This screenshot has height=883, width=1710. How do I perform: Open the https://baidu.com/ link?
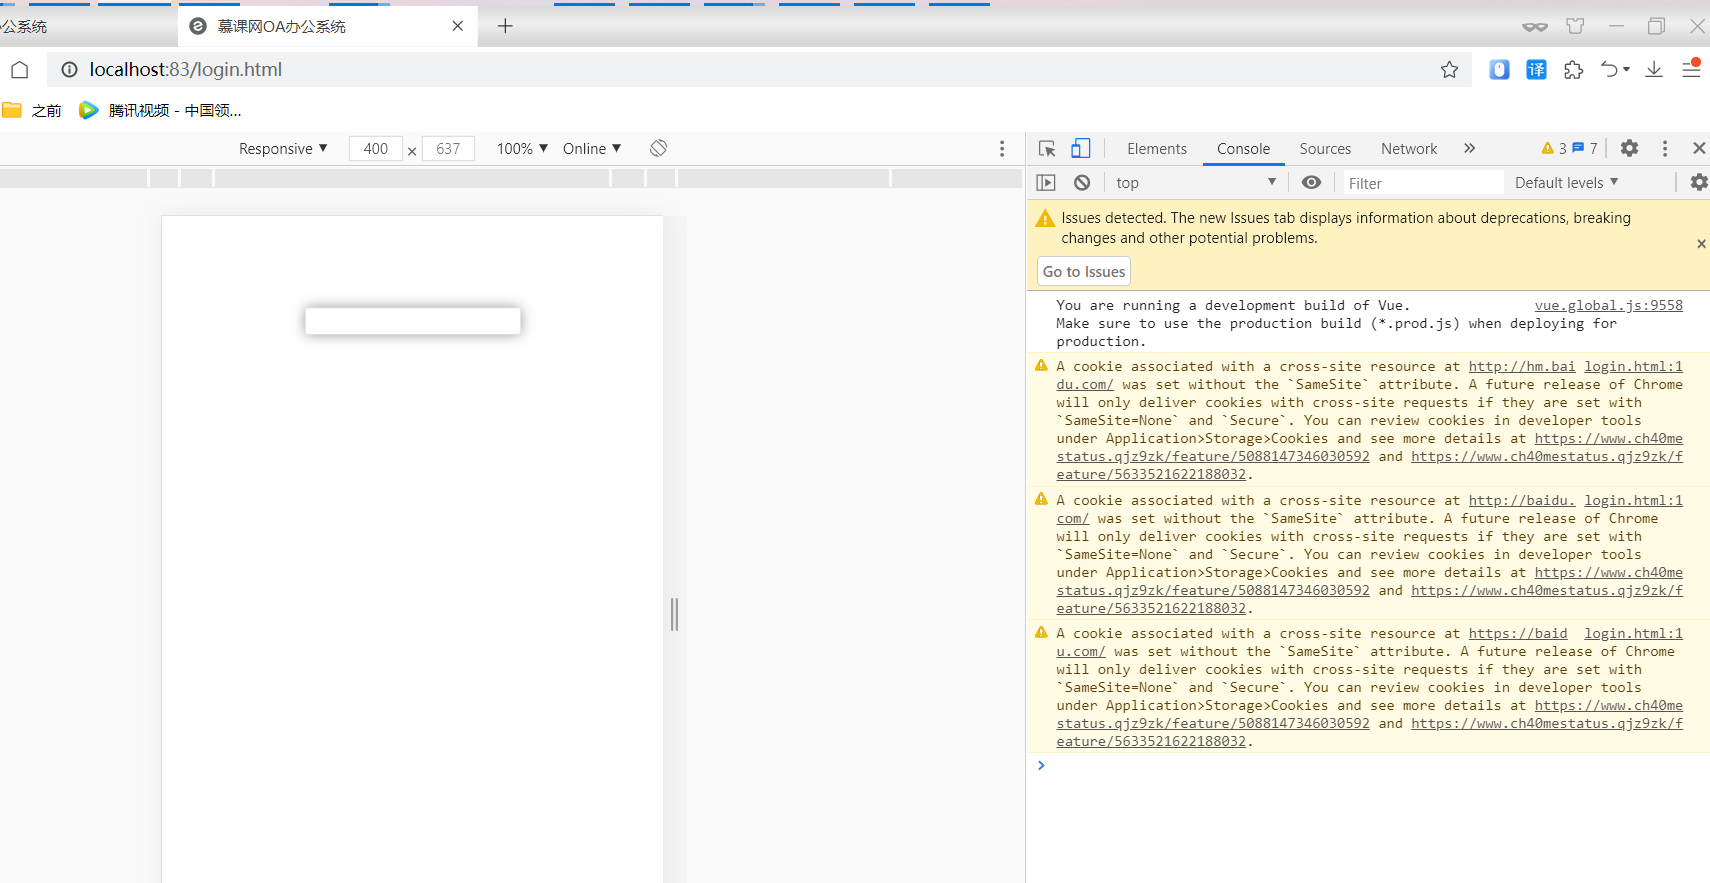tap(1517, 633)
